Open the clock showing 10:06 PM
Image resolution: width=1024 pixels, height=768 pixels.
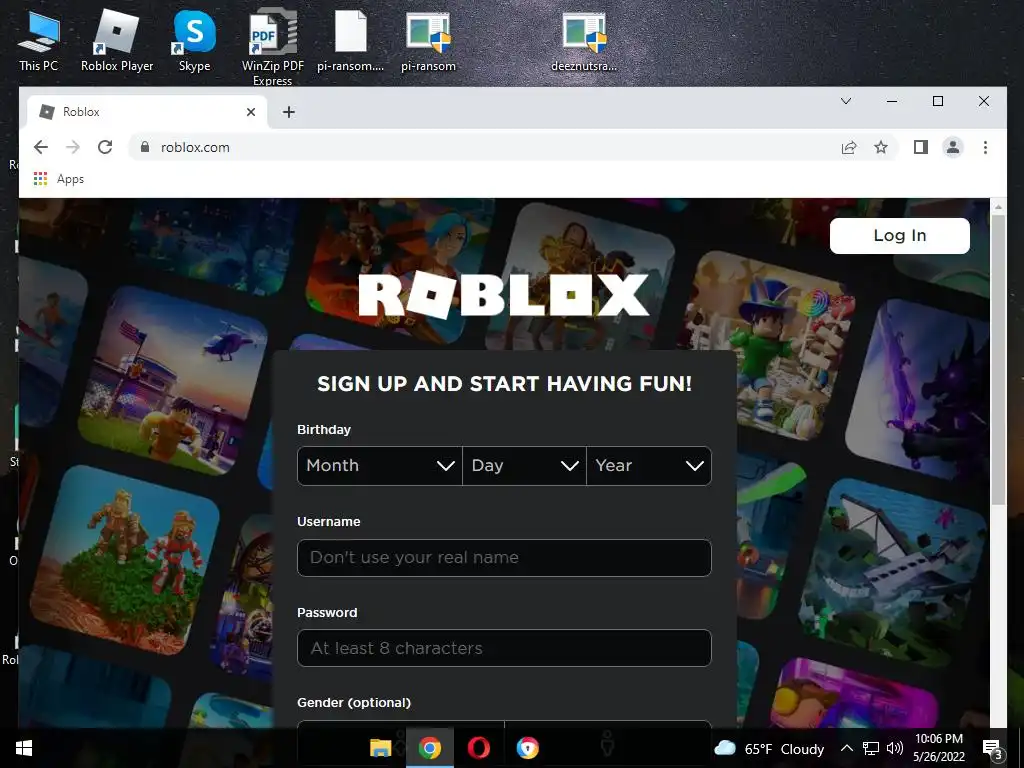coord(938,748)
